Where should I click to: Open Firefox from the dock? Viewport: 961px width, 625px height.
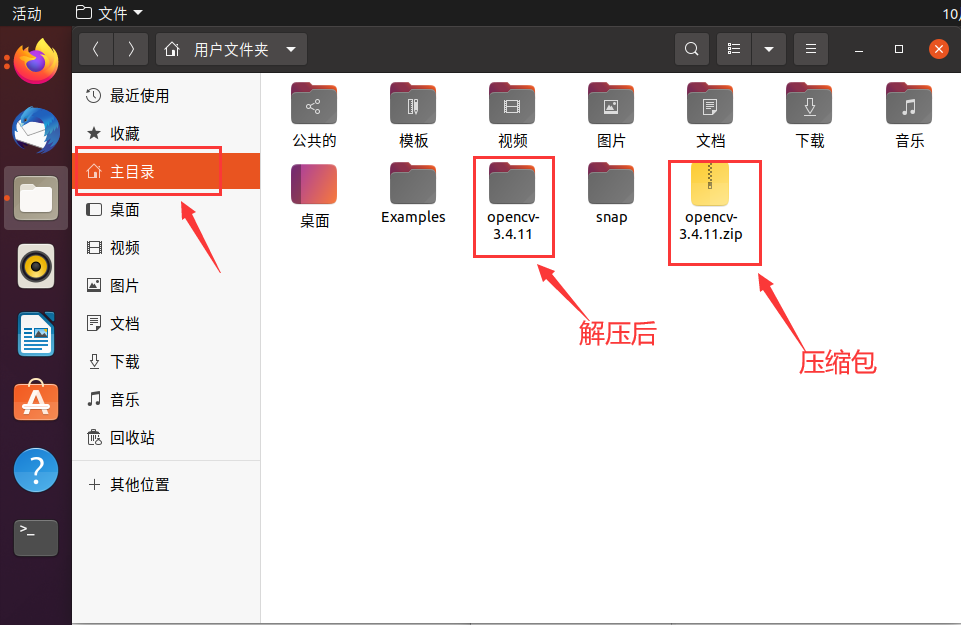35,60
